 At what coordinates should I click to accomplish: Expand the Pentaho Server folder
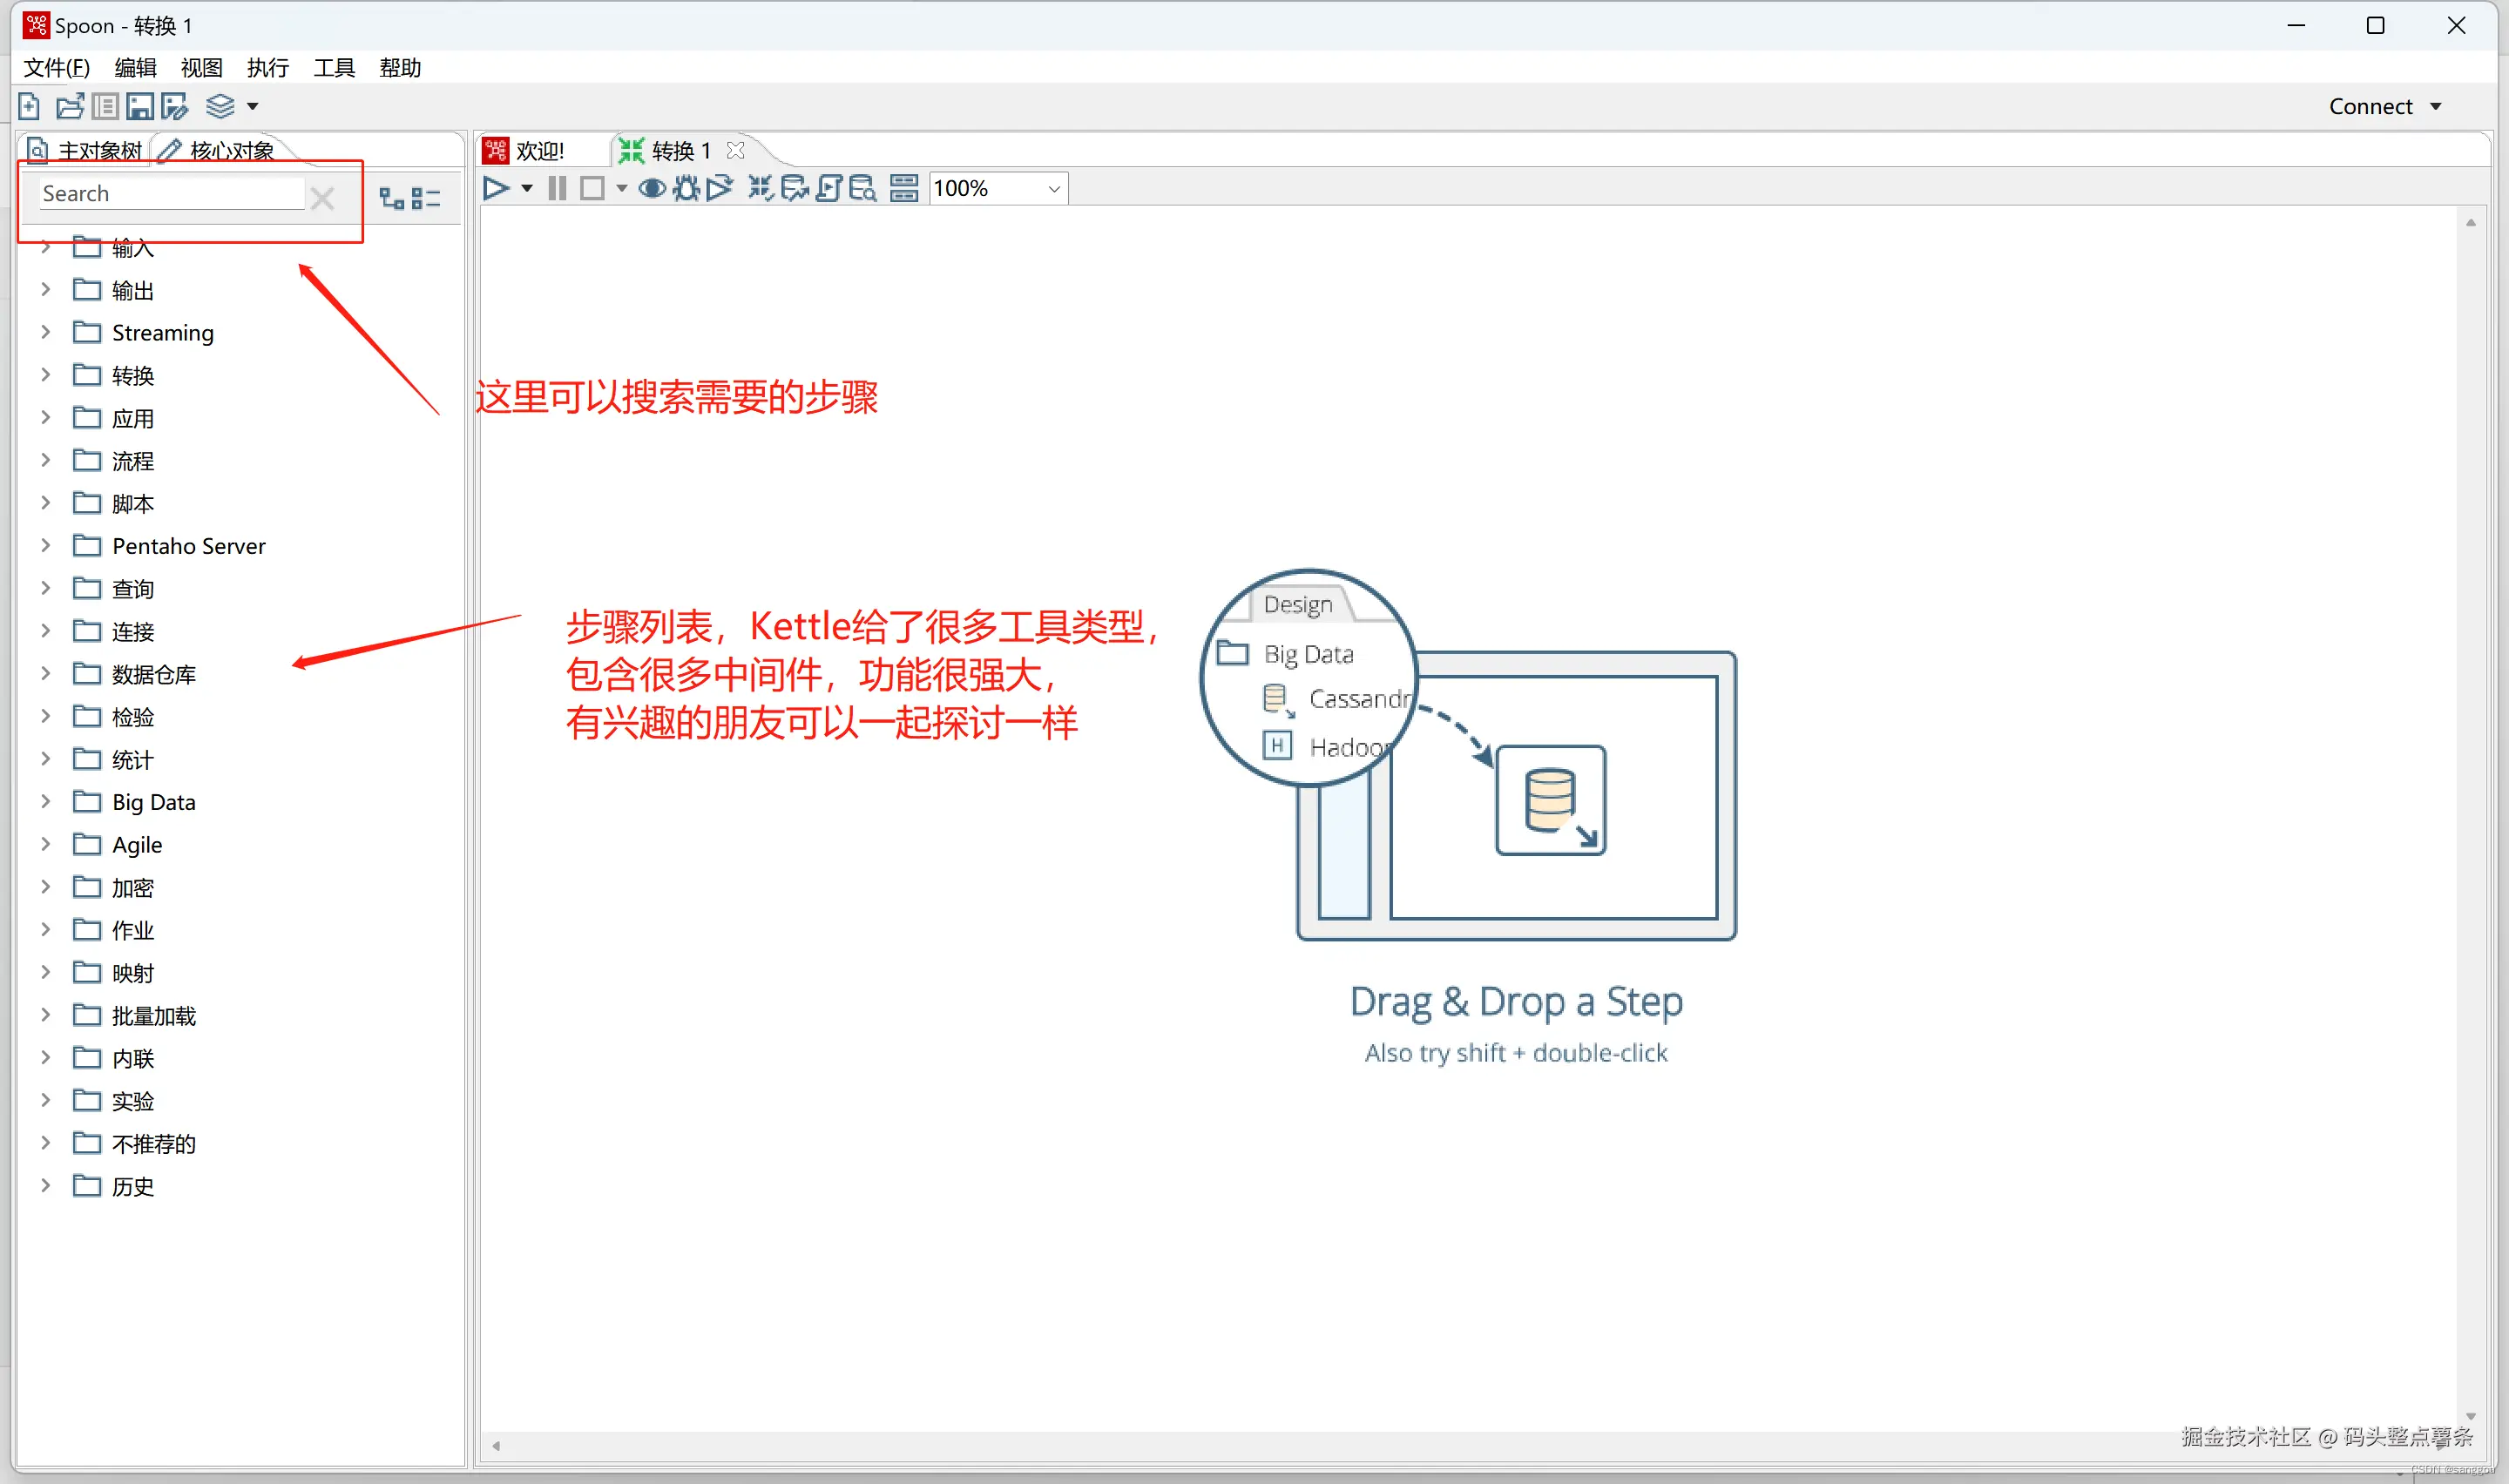pyautogui.click(x=45, y=546)
